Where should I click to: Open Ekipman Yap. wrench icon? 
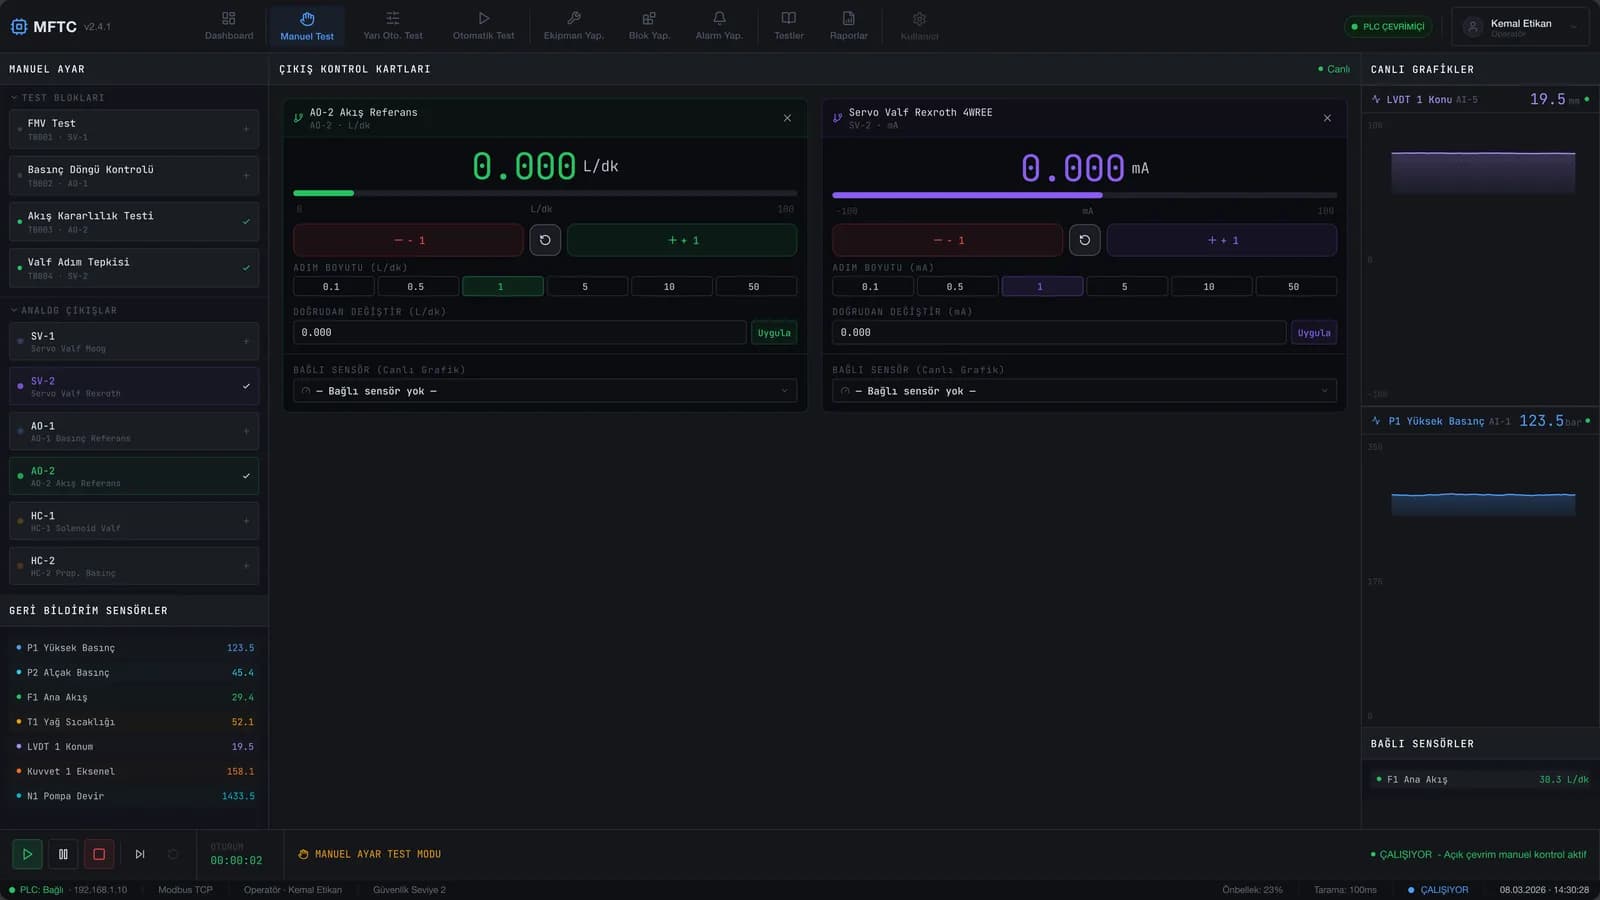(574, 26)
